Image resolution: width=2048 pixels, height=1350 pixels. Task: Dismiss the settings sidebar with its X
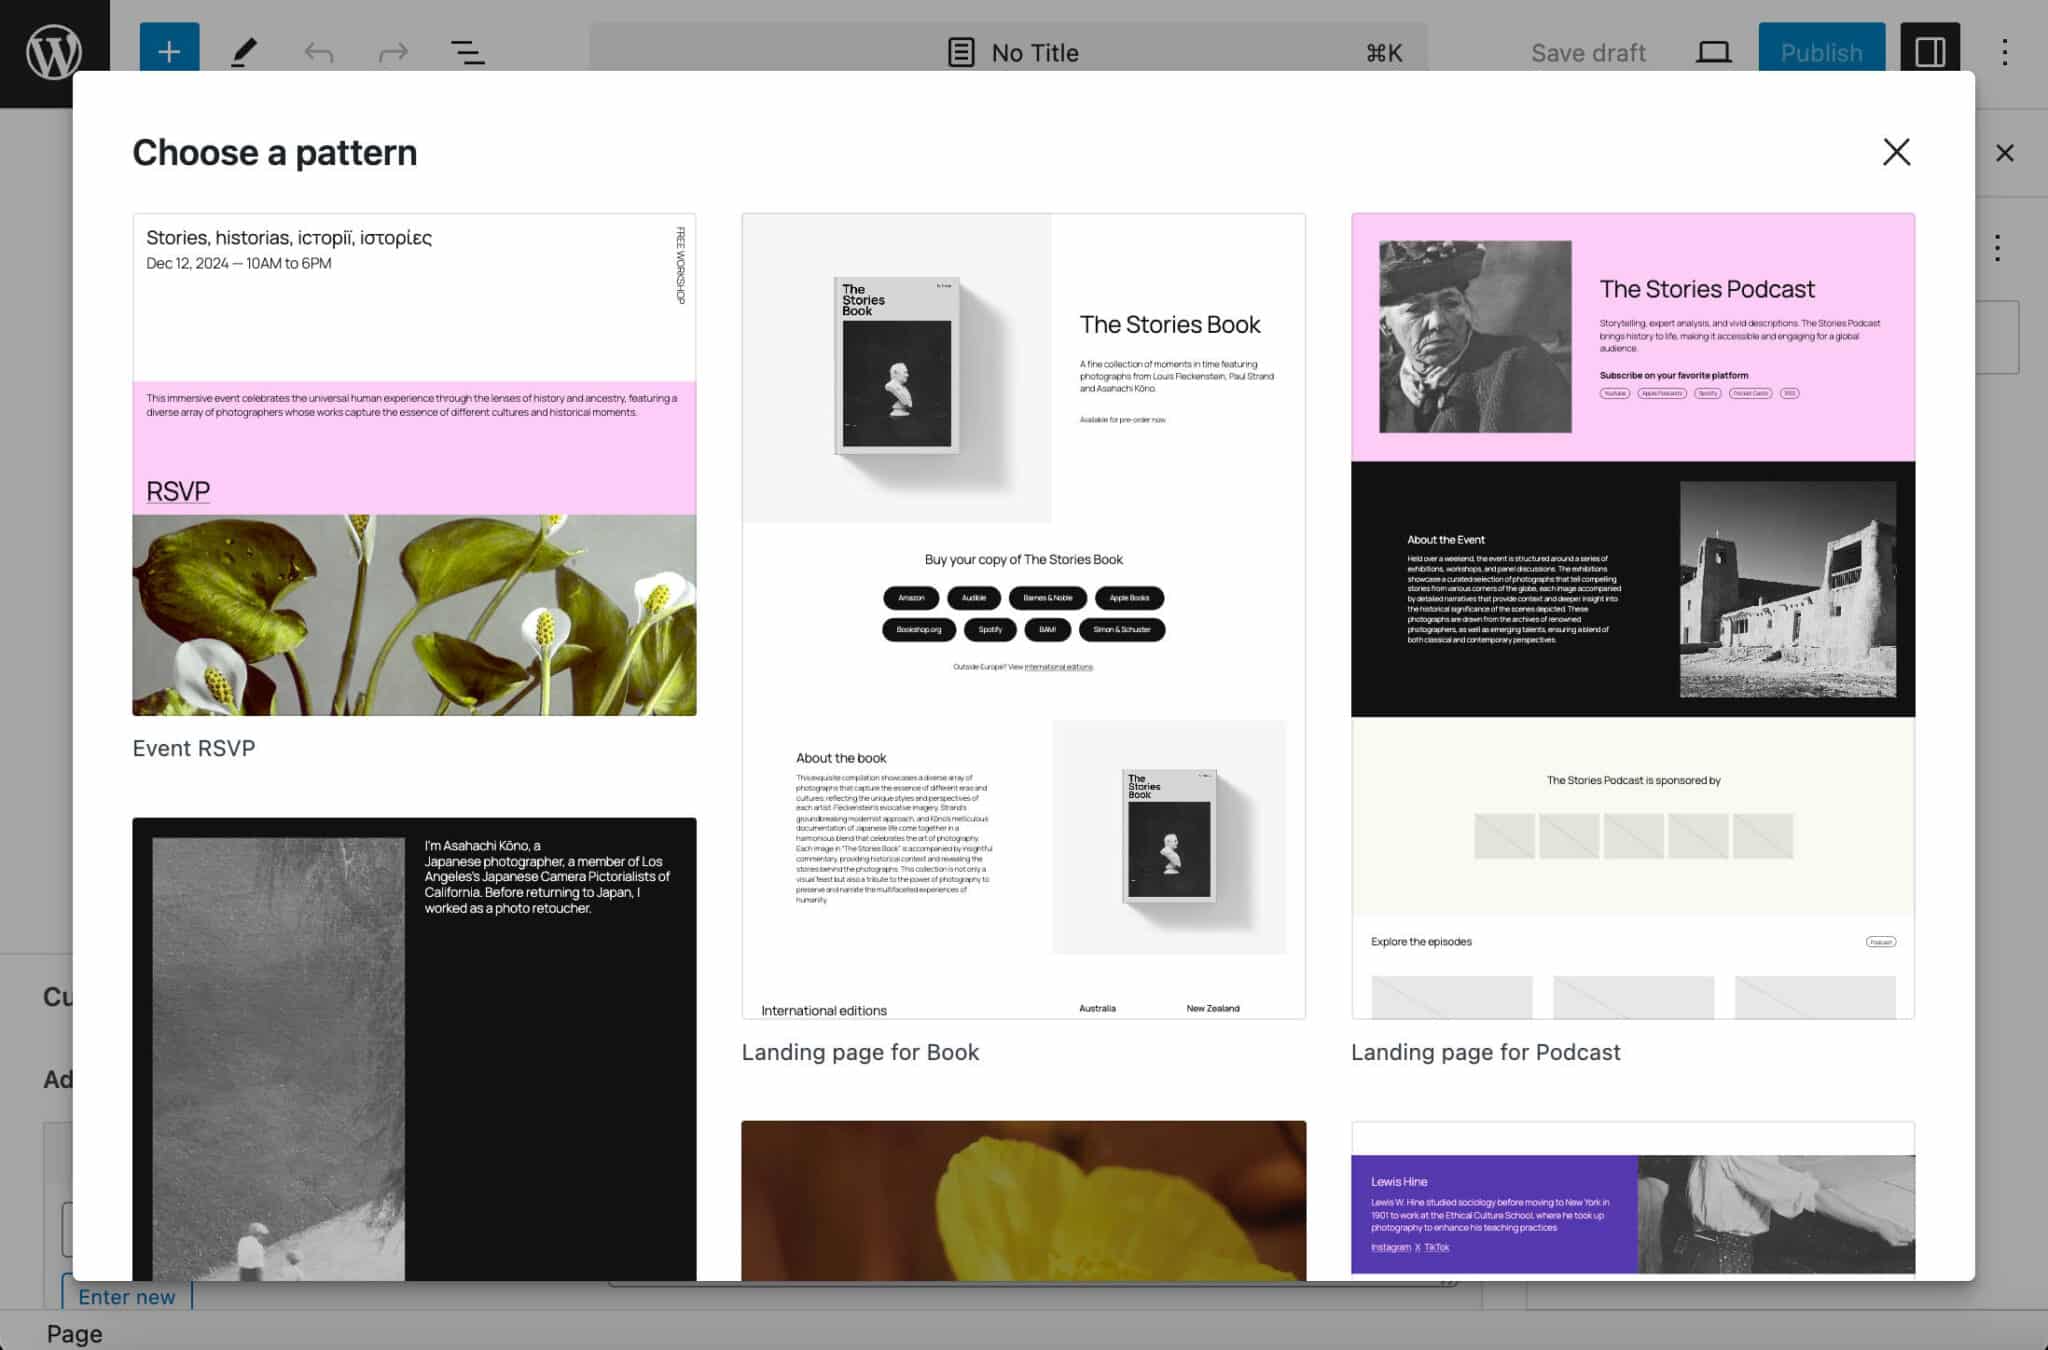(x=2006, y=152)
